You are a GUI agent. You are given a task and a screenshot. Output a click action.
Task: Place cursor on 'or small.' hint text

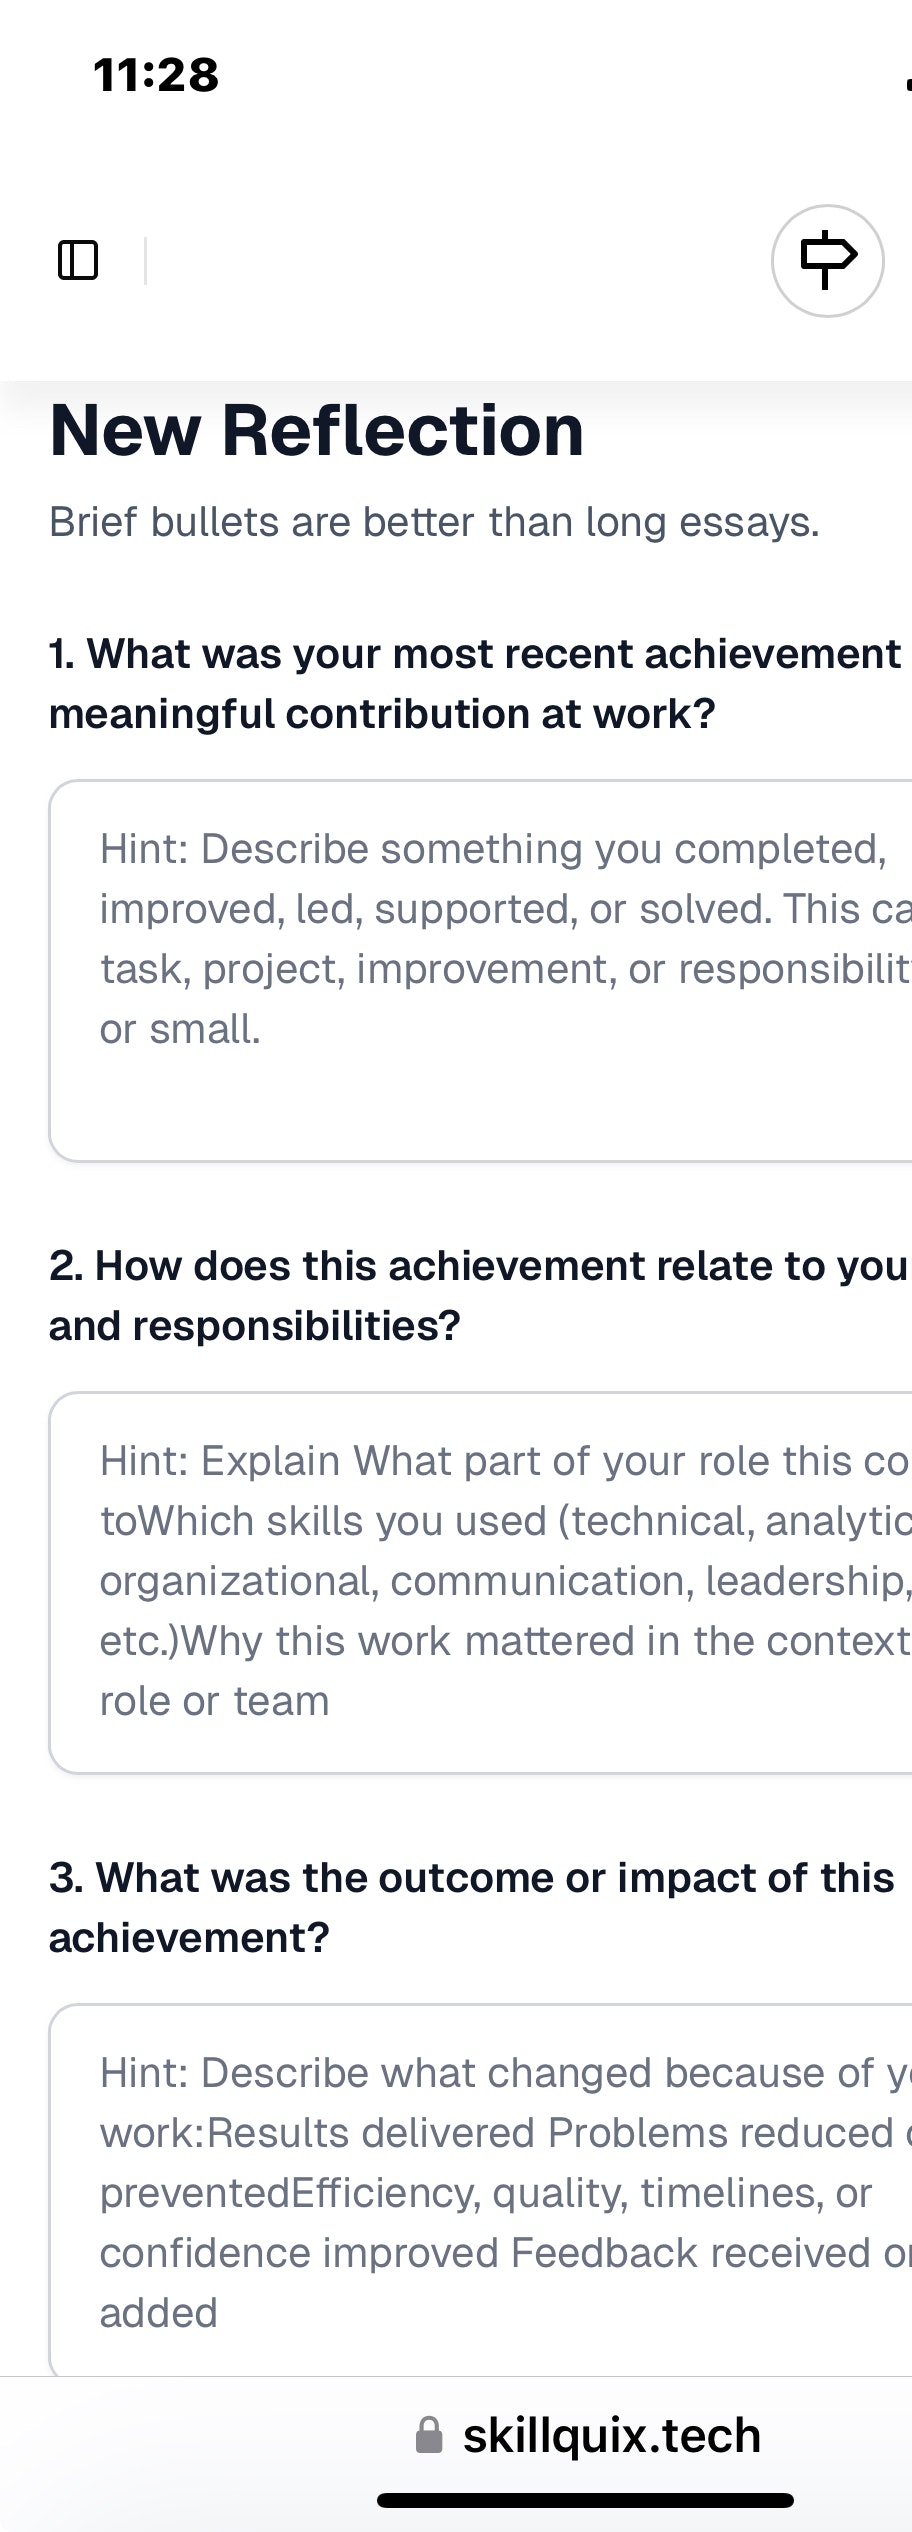[180, 1029]
